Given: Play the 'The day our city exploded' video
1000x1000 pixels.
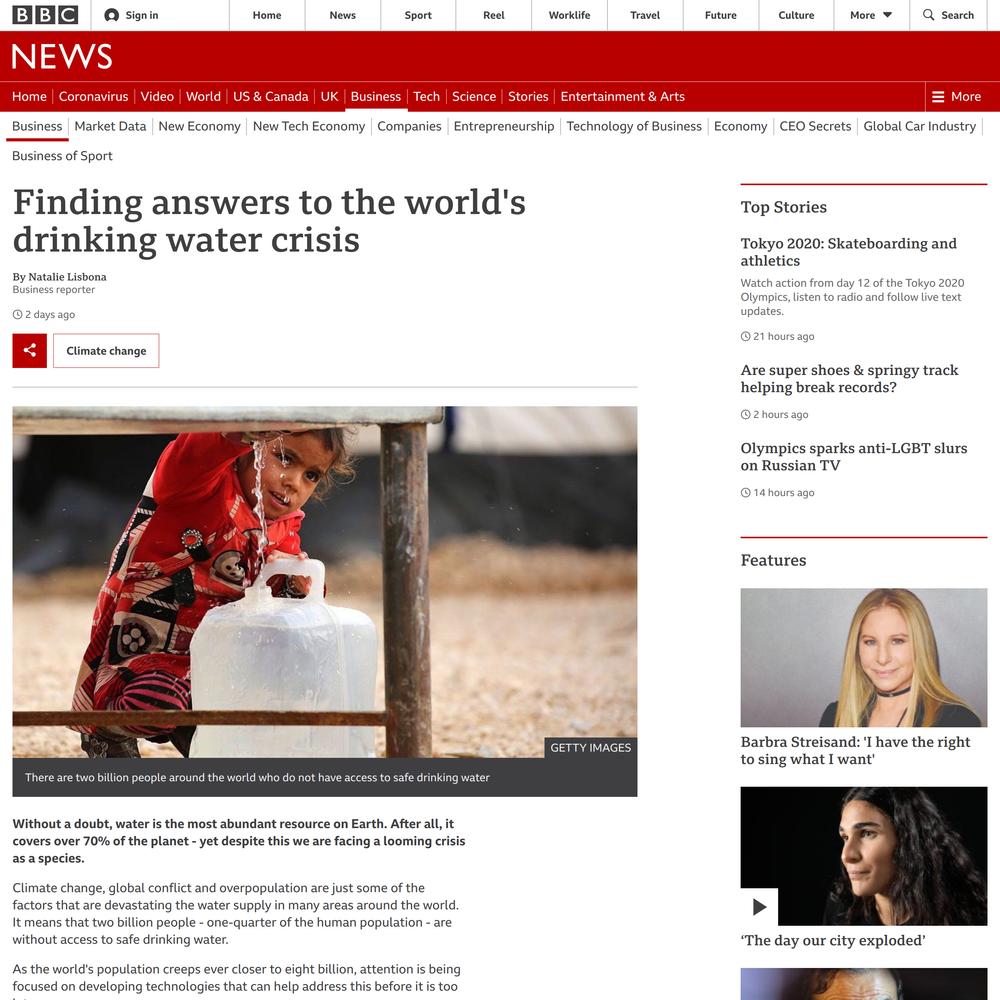Looking at the screenshot, I should tap(759, 906).
